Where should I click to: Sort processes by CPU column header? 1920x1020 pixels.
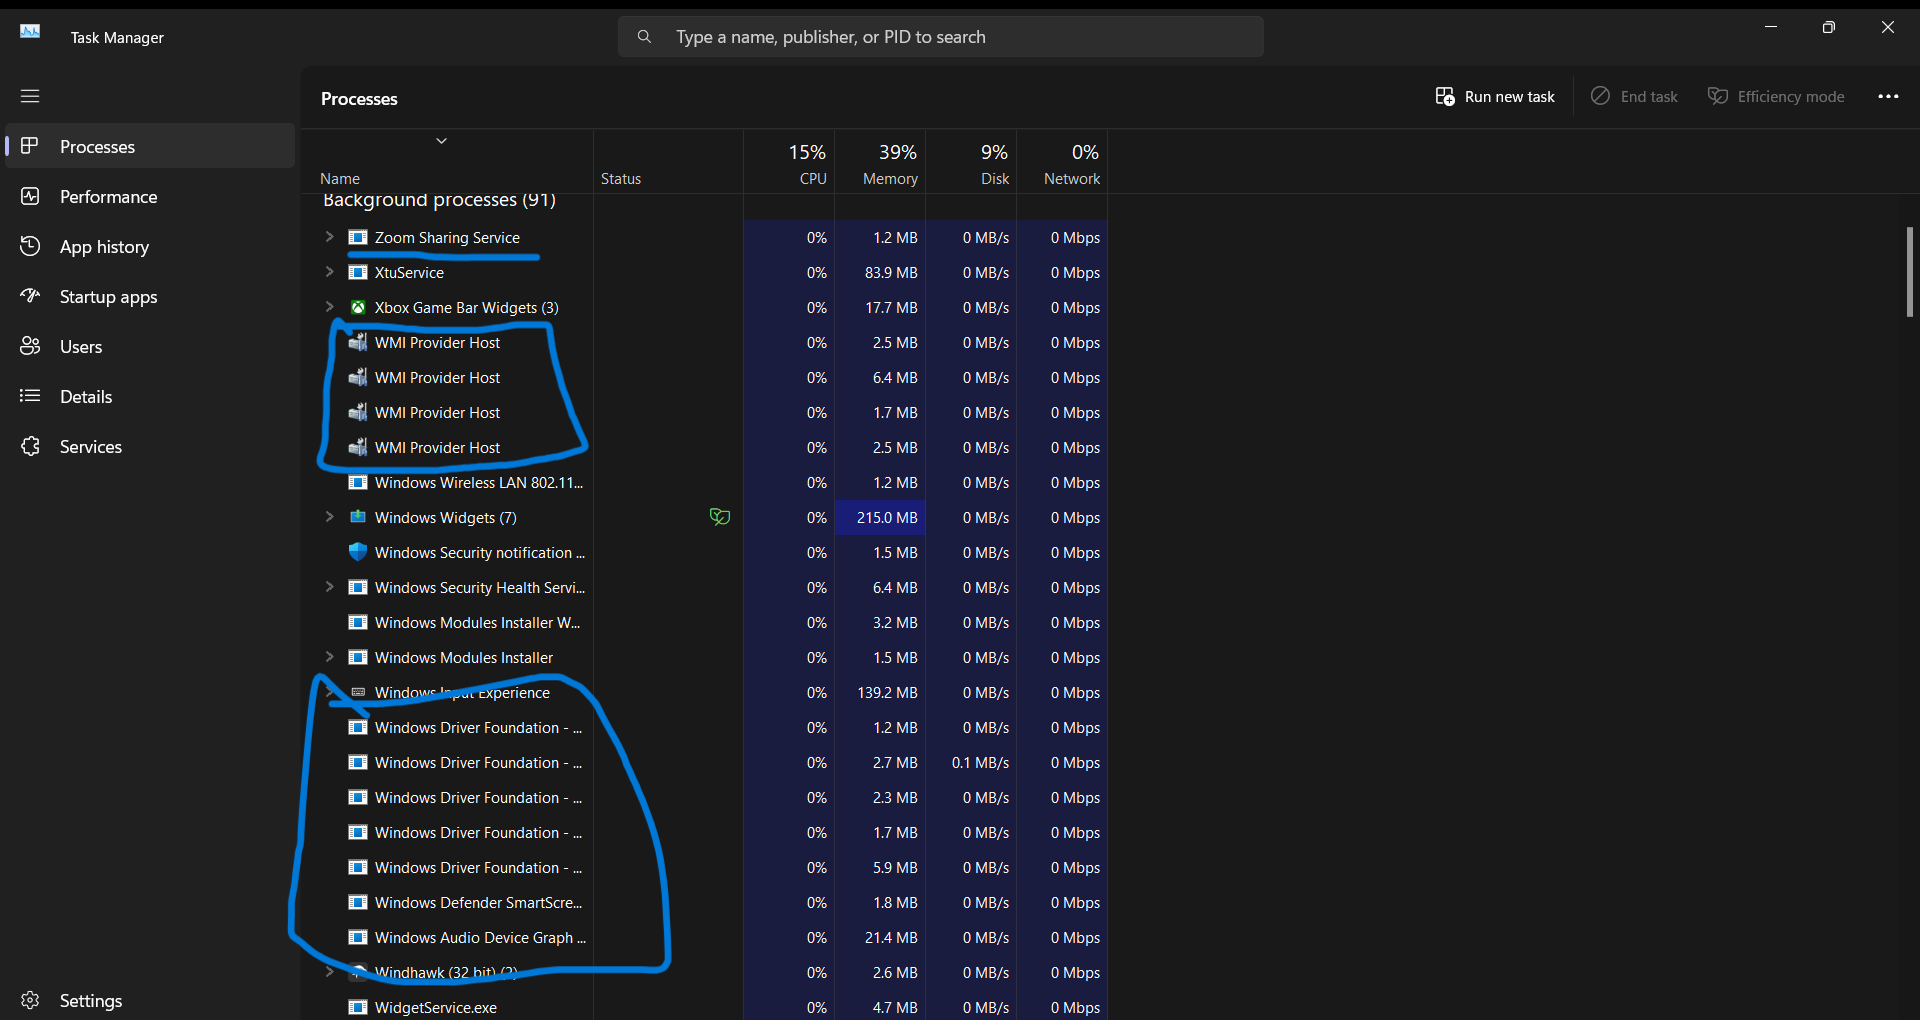[x=789, y=162]
